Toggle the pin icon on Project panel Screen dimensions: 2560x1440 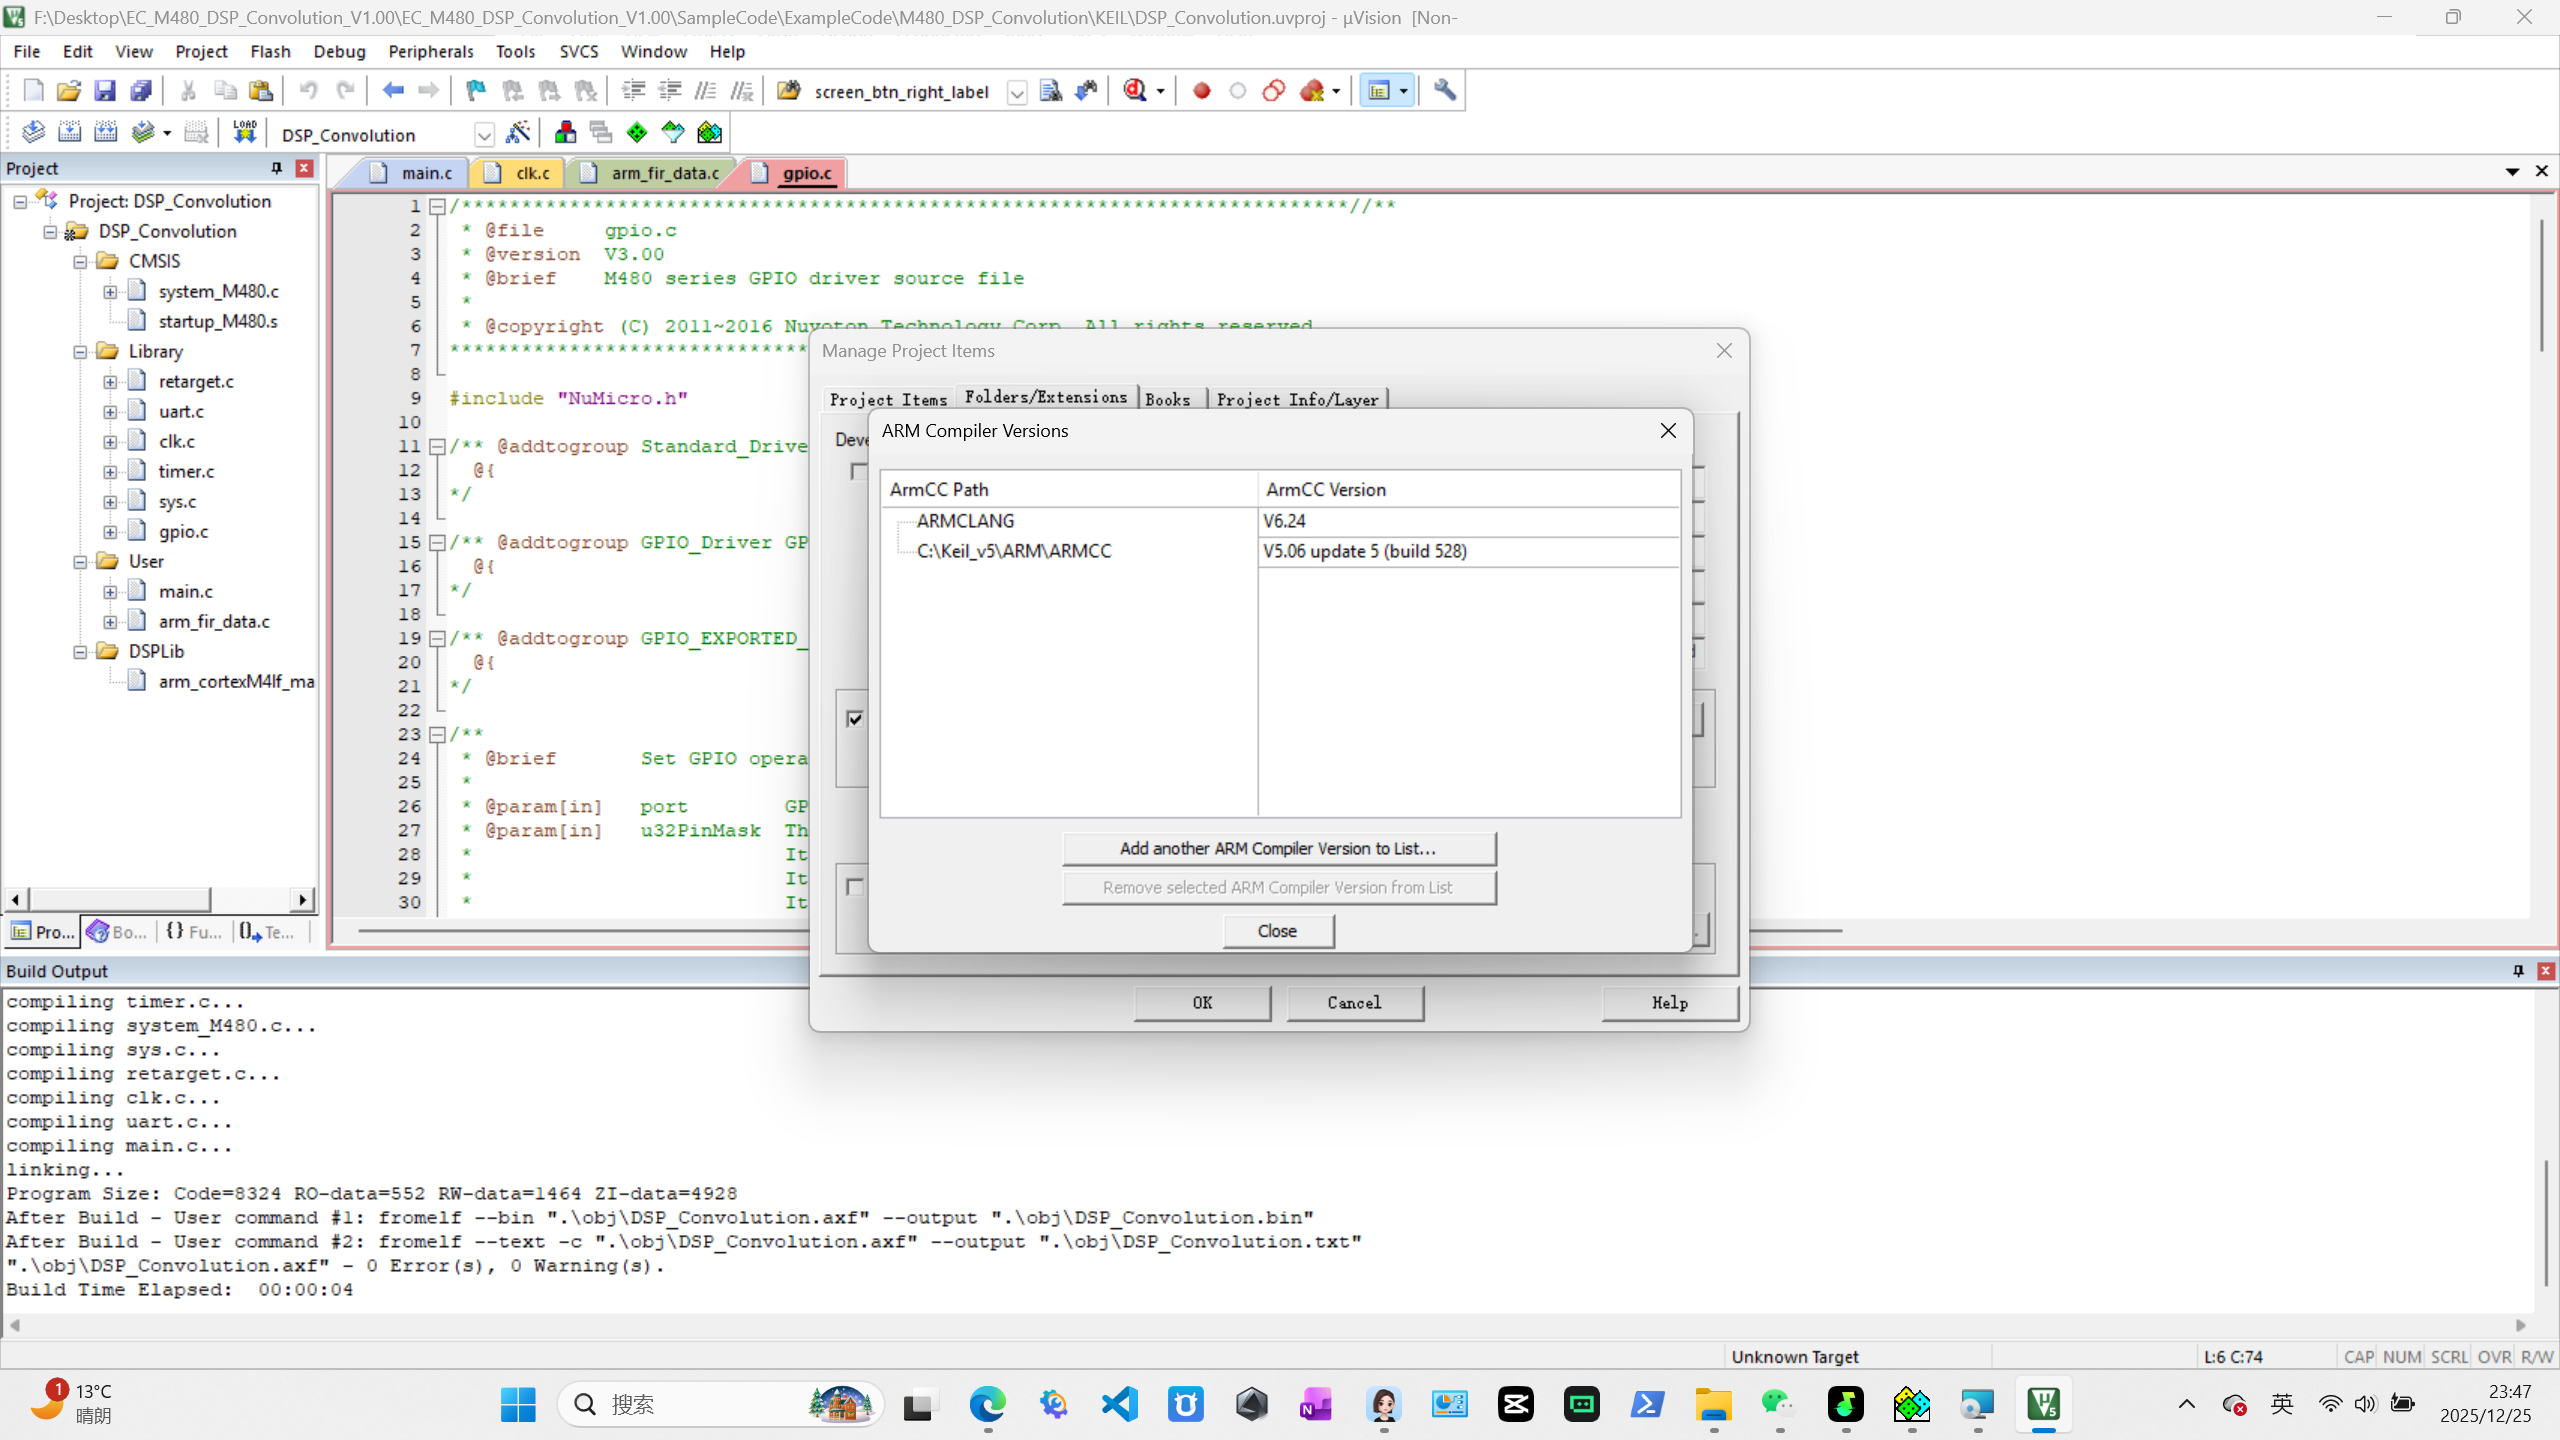pyautogui.click(x=277, y=168)
